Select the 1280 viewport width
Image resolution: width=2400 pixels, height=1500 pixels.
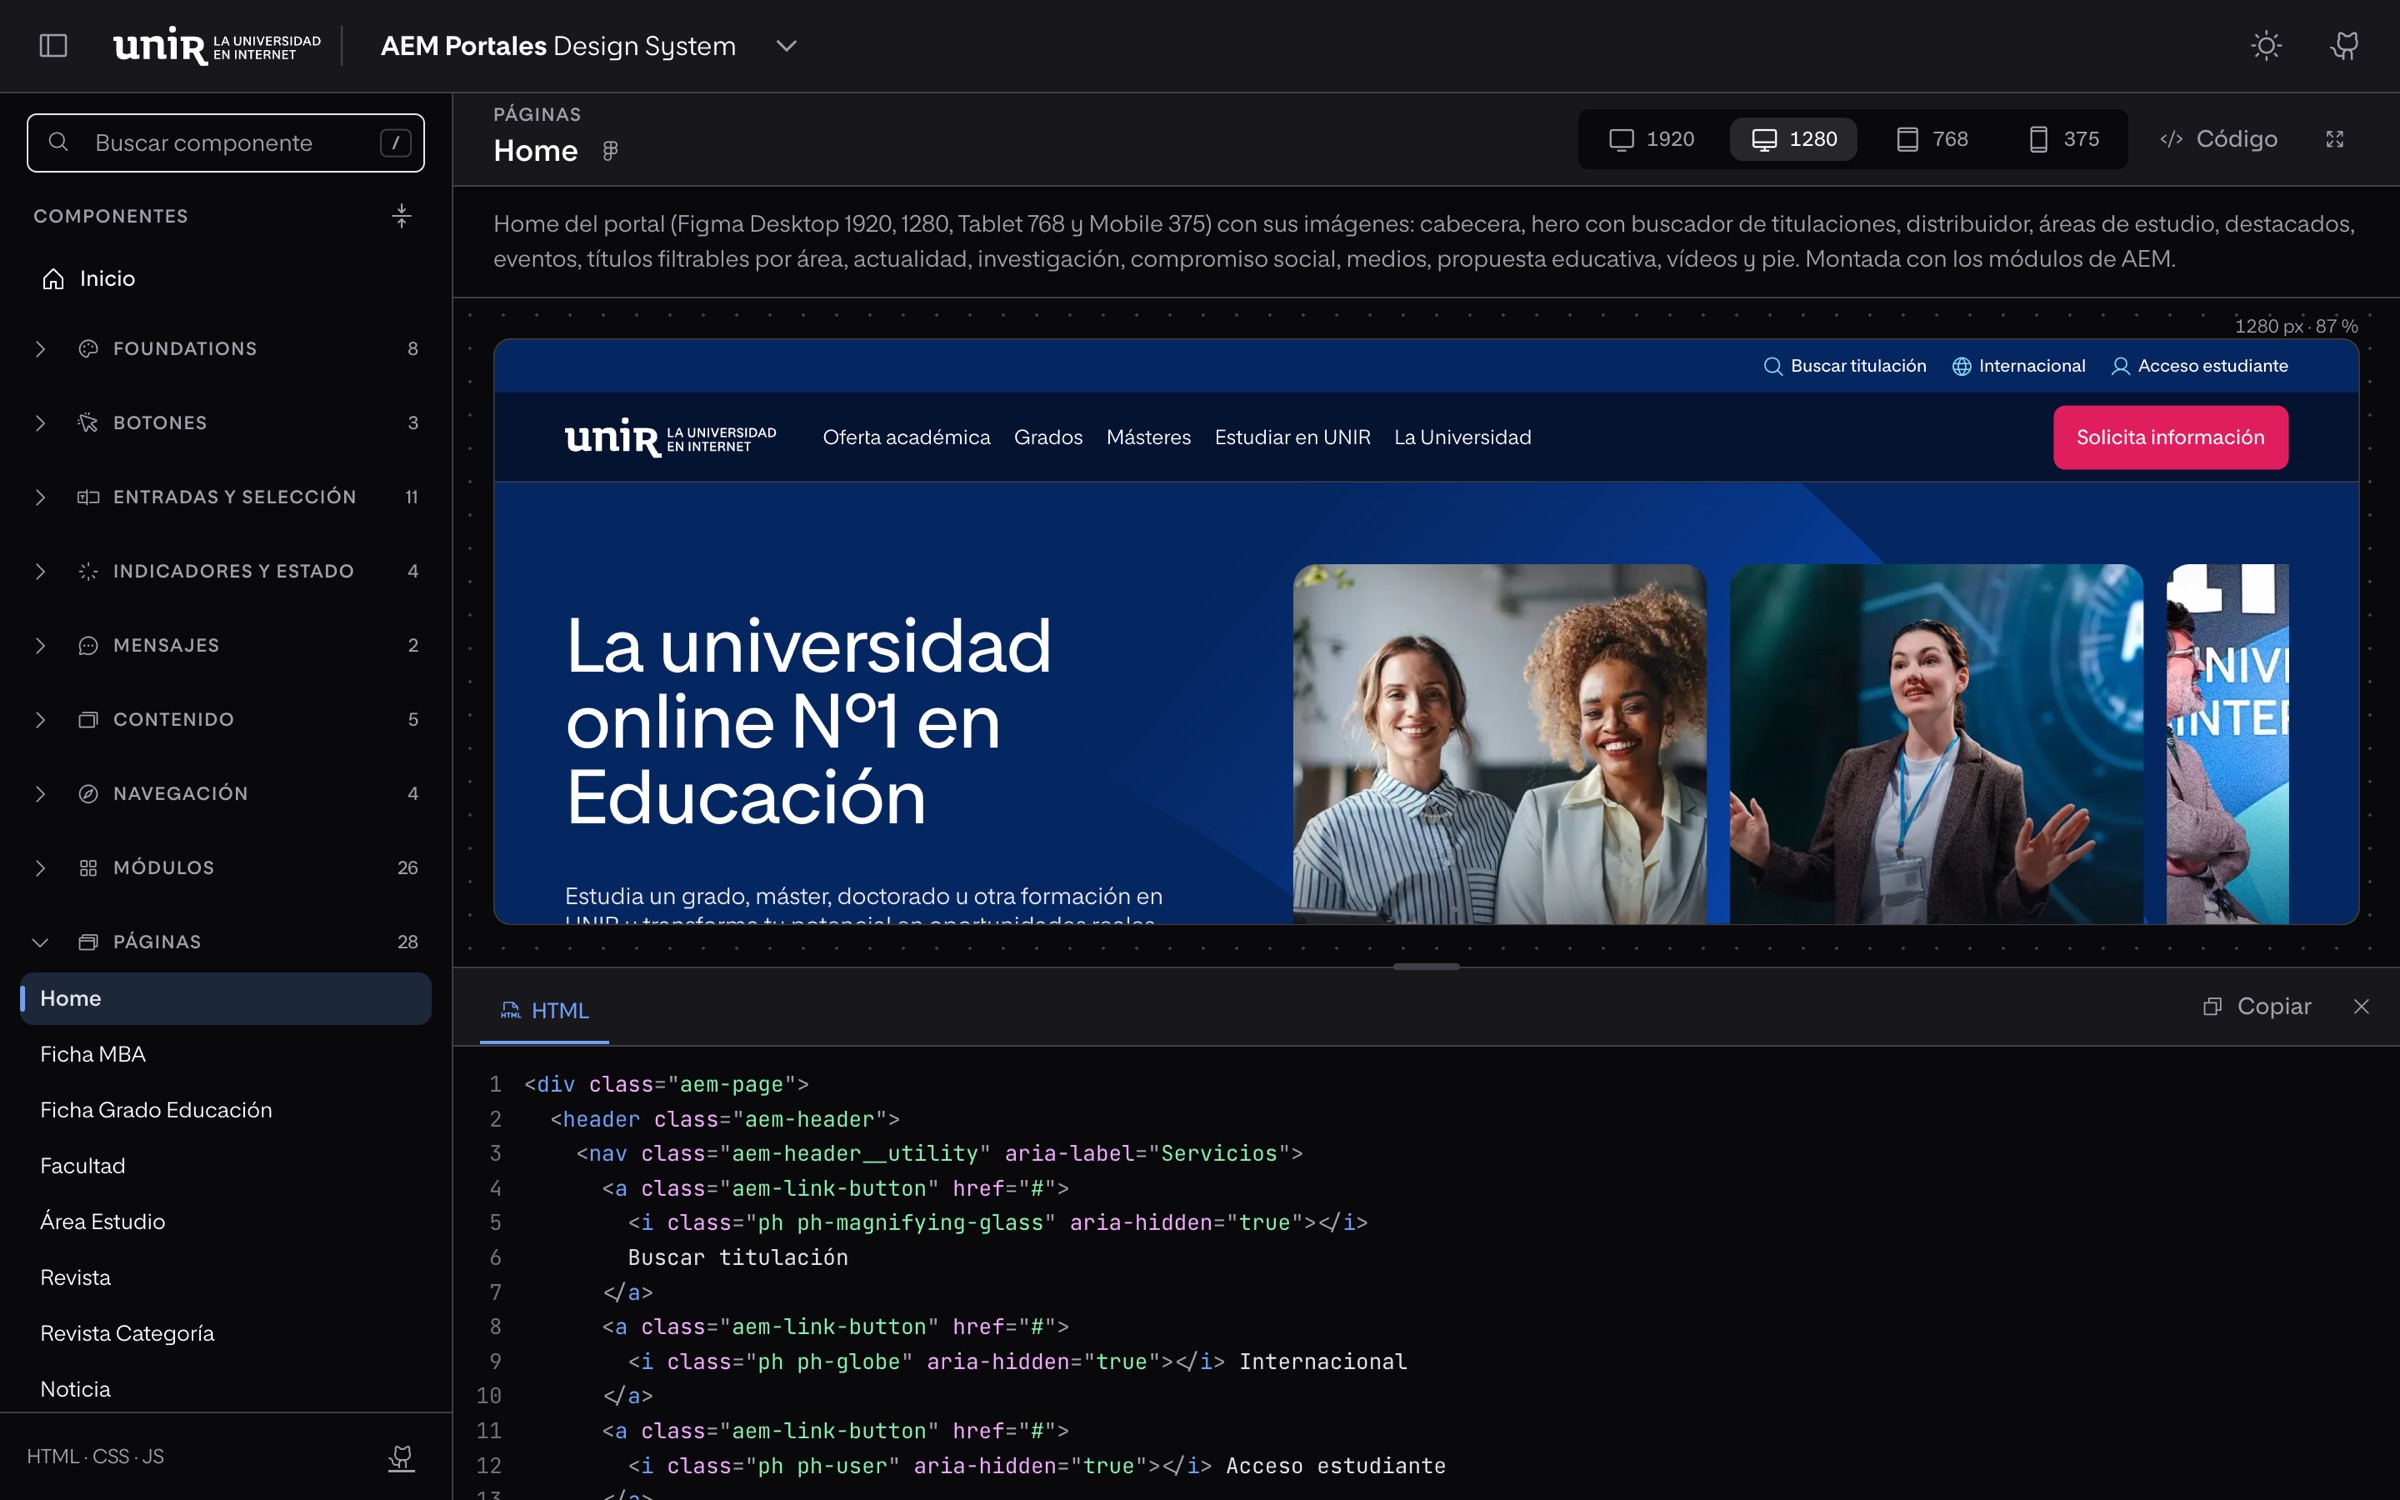1794,139
